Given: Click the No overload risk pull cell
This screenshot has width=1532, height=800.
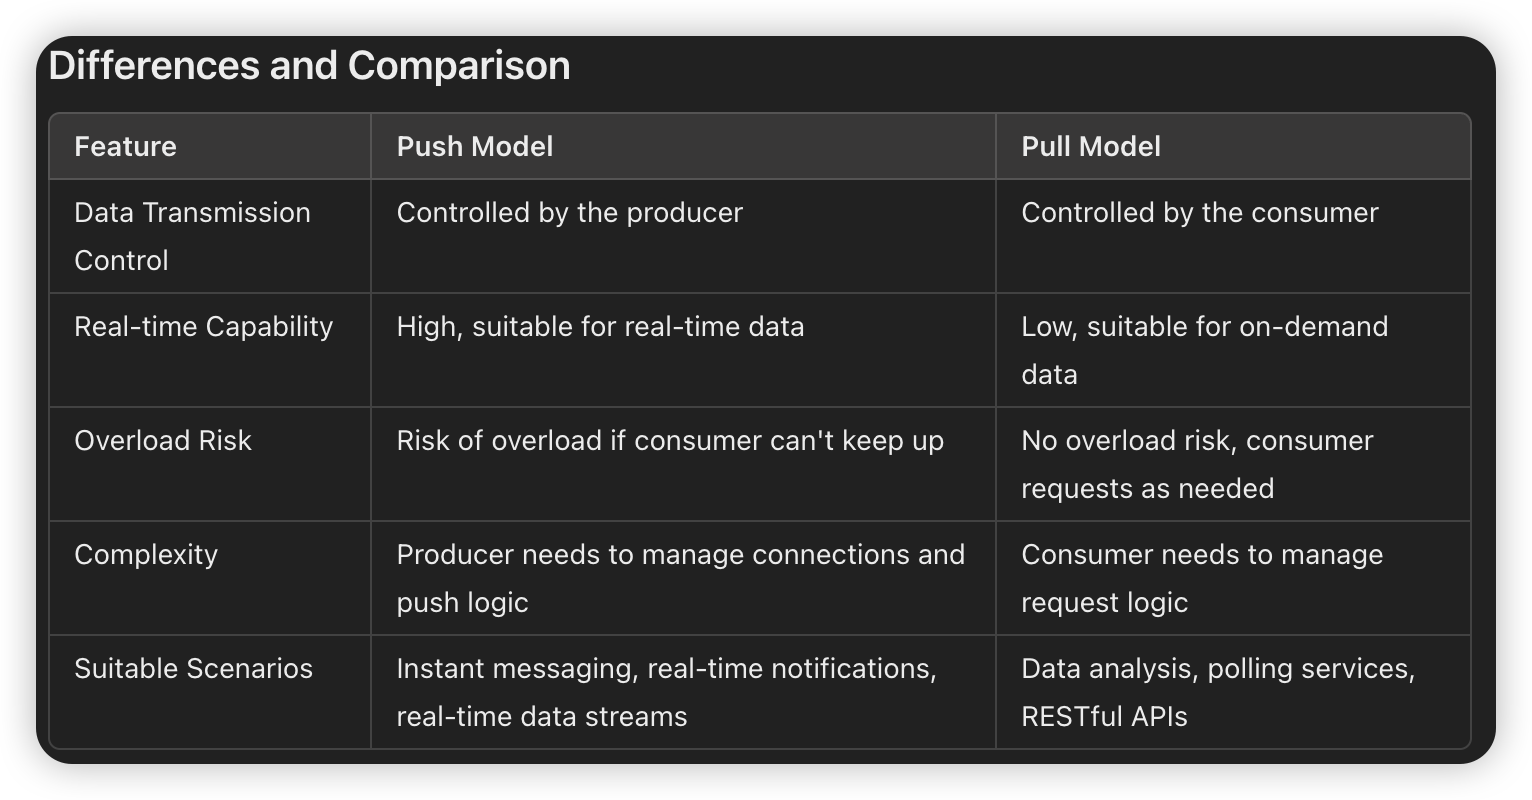Looking at the screenshot, I should (1233, 464).
